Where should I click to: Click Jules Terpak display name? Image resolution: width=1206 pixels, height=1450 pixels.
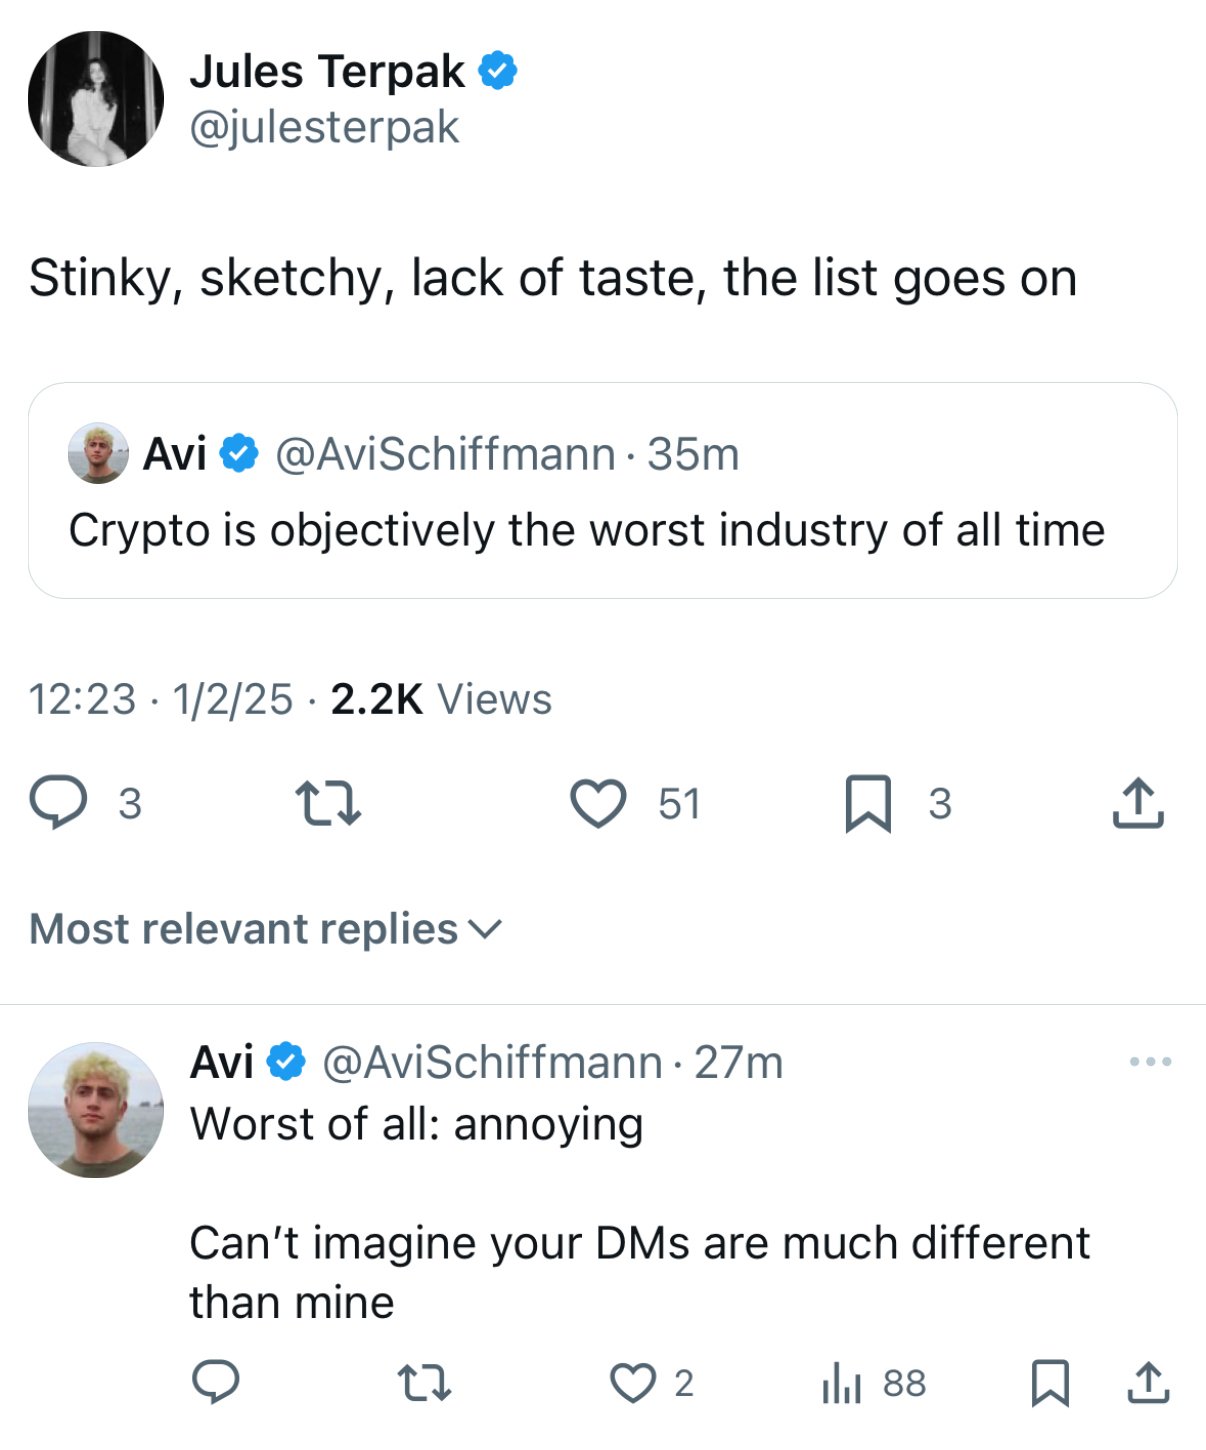(x=327, y=72)
